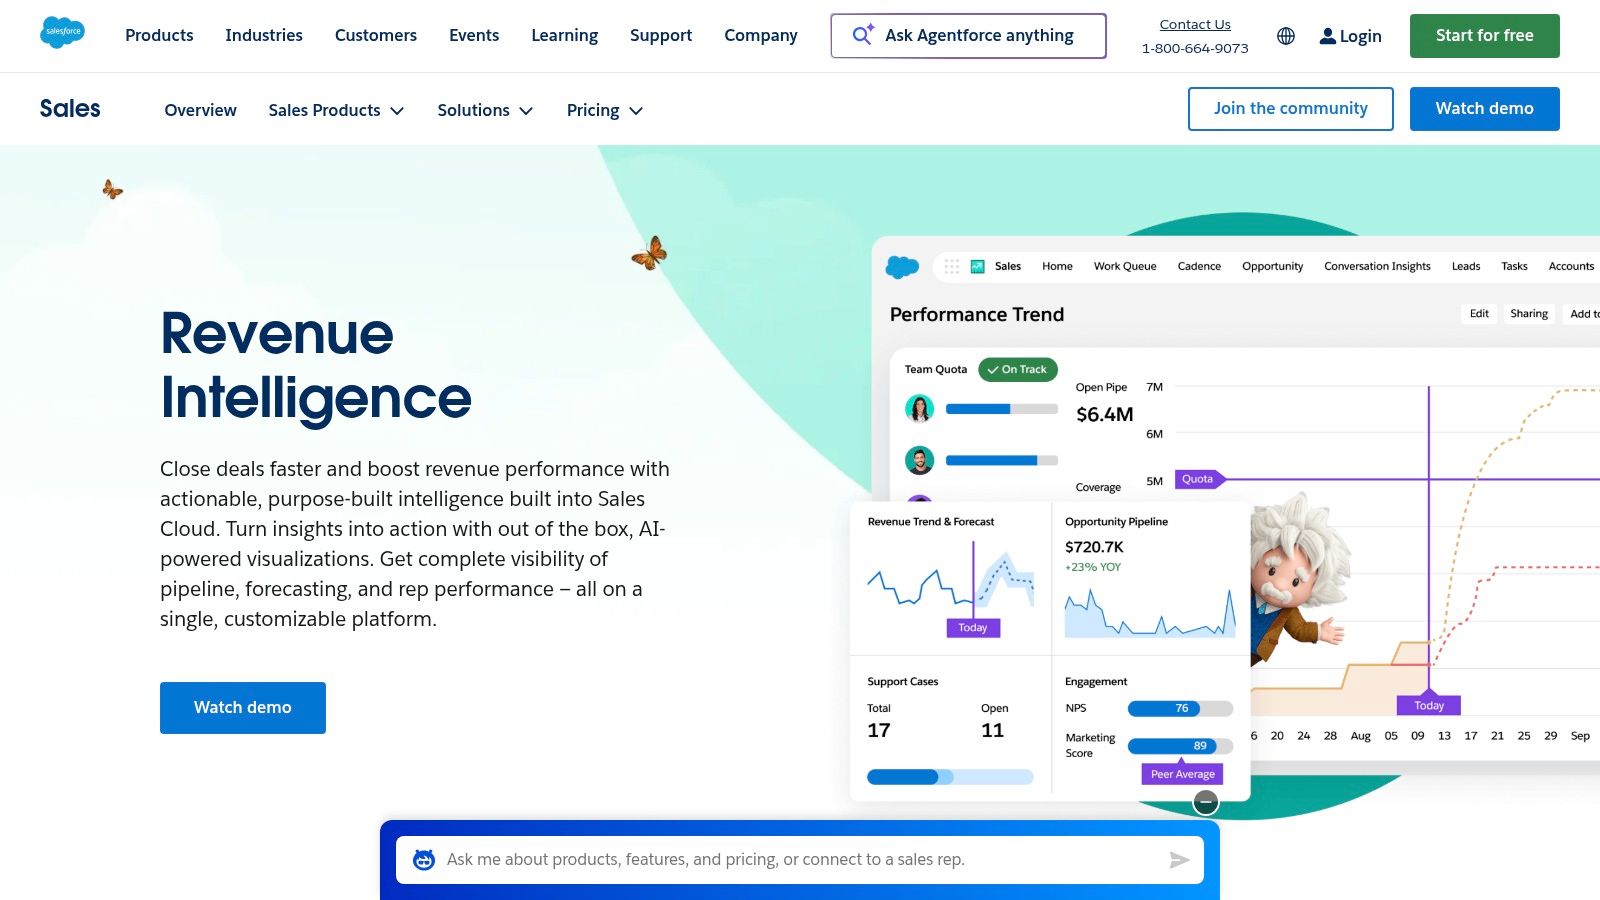
Task: Open the App Launcher waffle grid
Action: click(950, 266)
